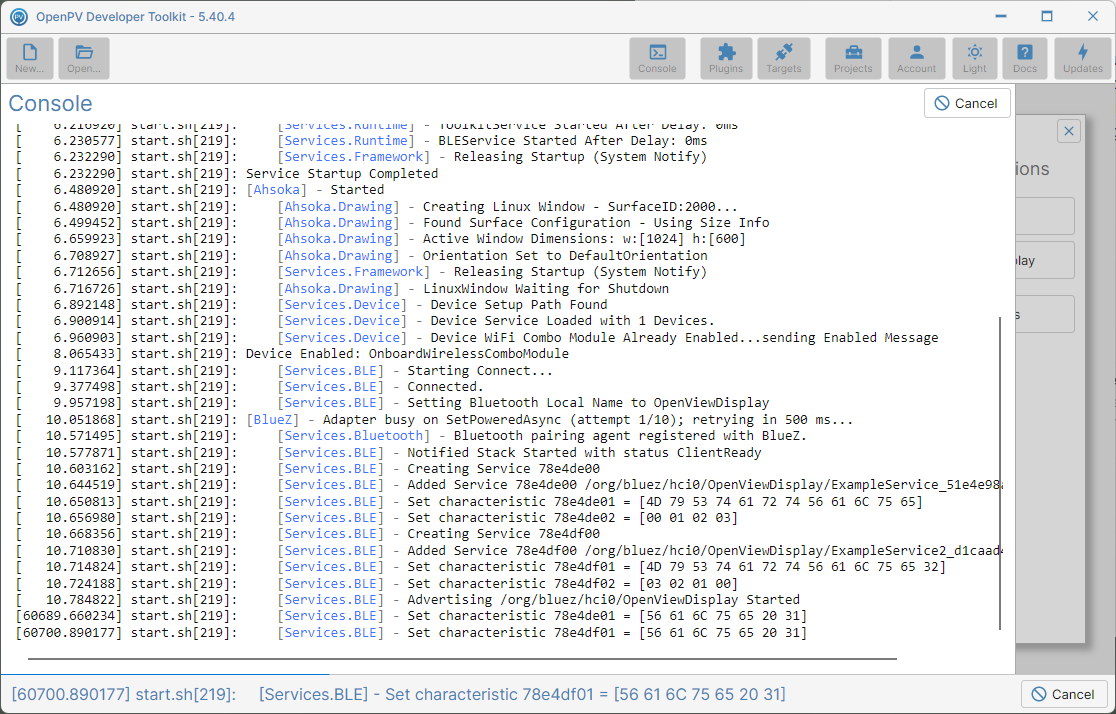Click the Console heading
The width and height of the screenshot is (1116, 714).
click(x=51, y=103)
